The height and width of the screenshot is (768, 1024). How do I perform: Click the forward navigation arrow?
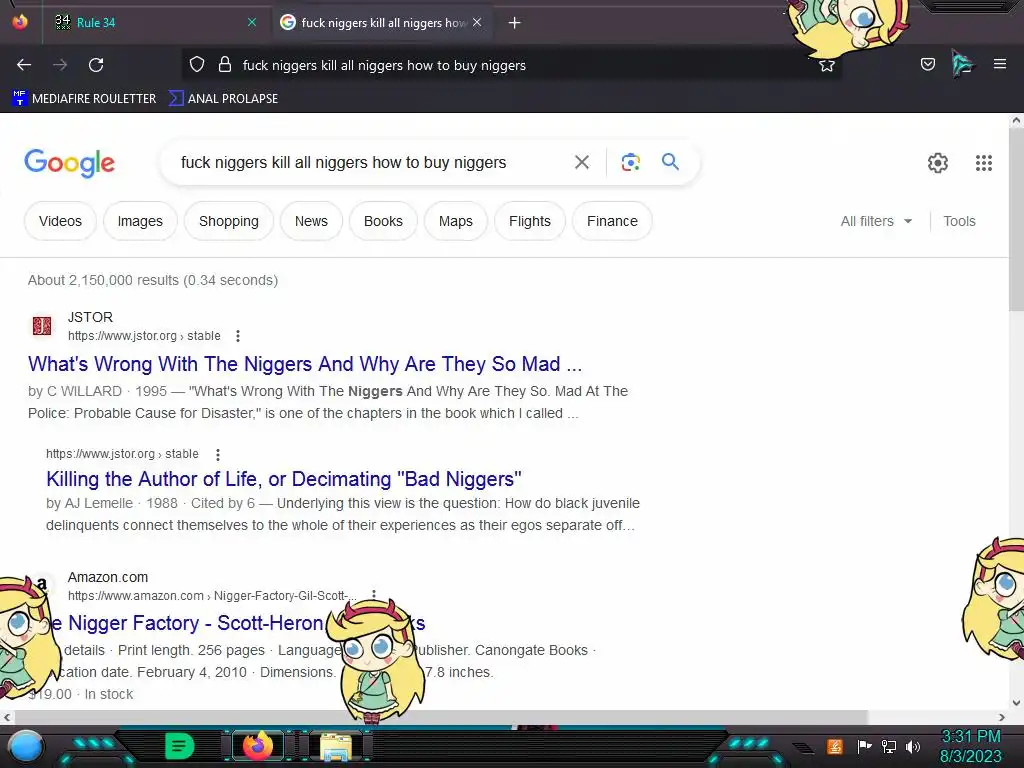click(x=60, y=65)
